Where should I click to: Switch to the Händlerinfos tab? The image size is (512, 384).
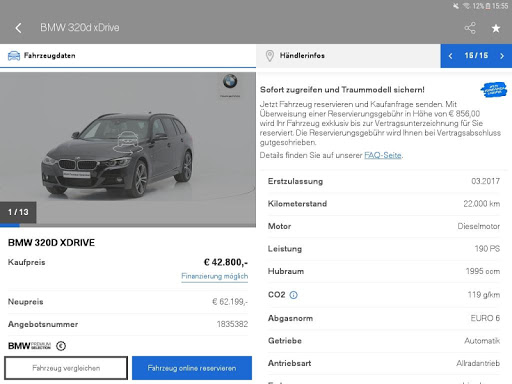(x=348, y=56)
